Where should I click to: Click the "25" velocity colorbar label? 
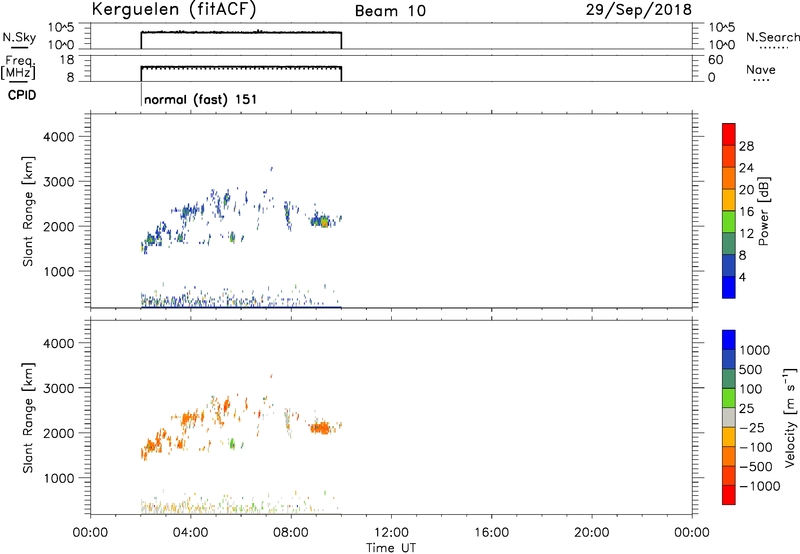coord(747,409)
